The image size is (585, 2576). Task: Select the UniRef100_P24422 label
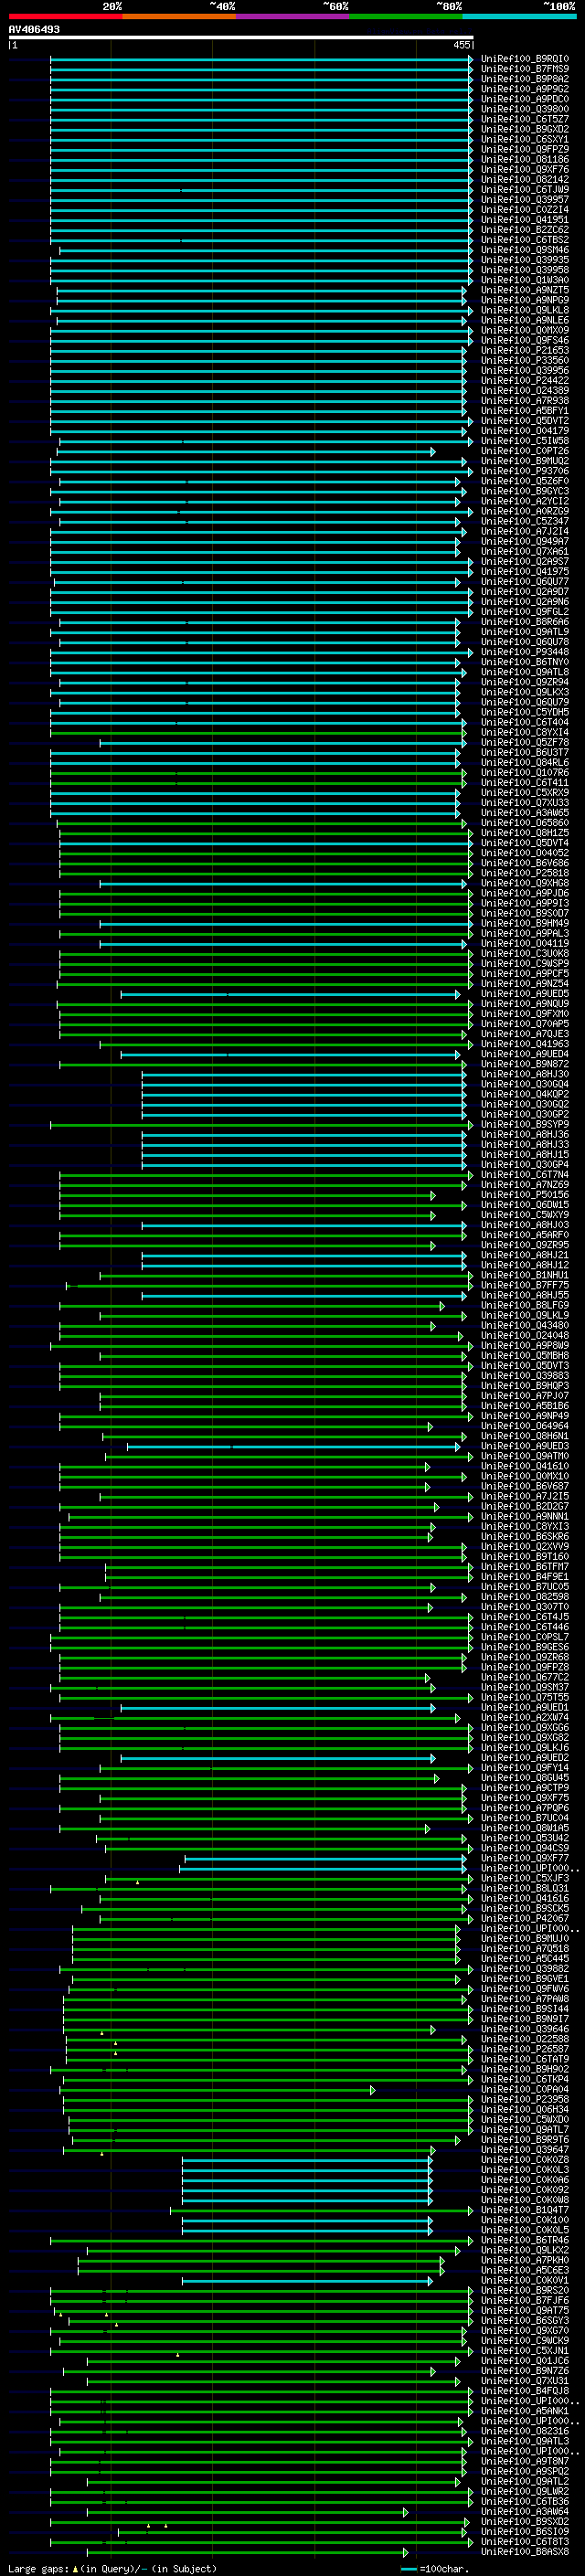coord(525,380)
